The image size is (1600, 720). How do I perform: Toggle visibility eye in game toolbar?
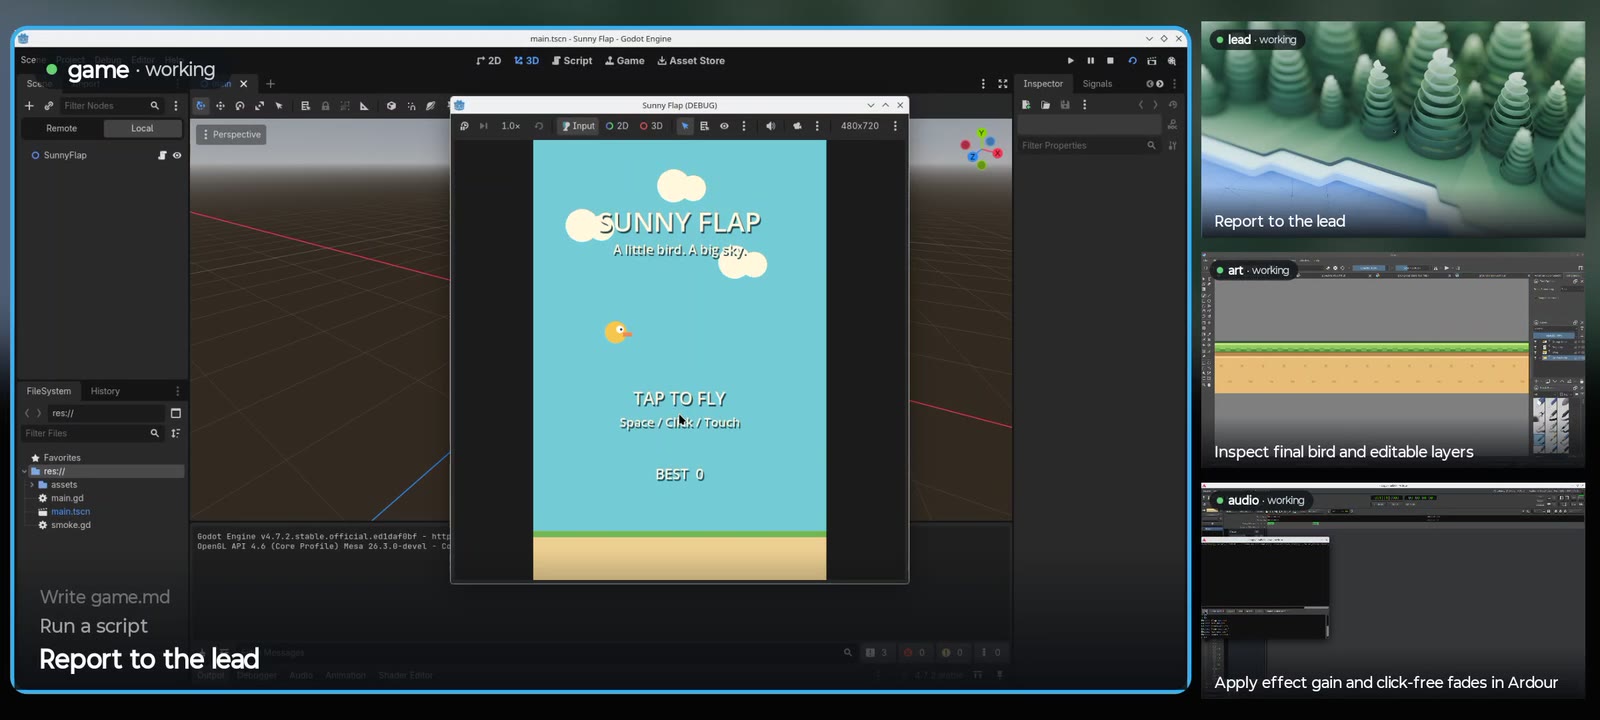(x=724, y=126)
